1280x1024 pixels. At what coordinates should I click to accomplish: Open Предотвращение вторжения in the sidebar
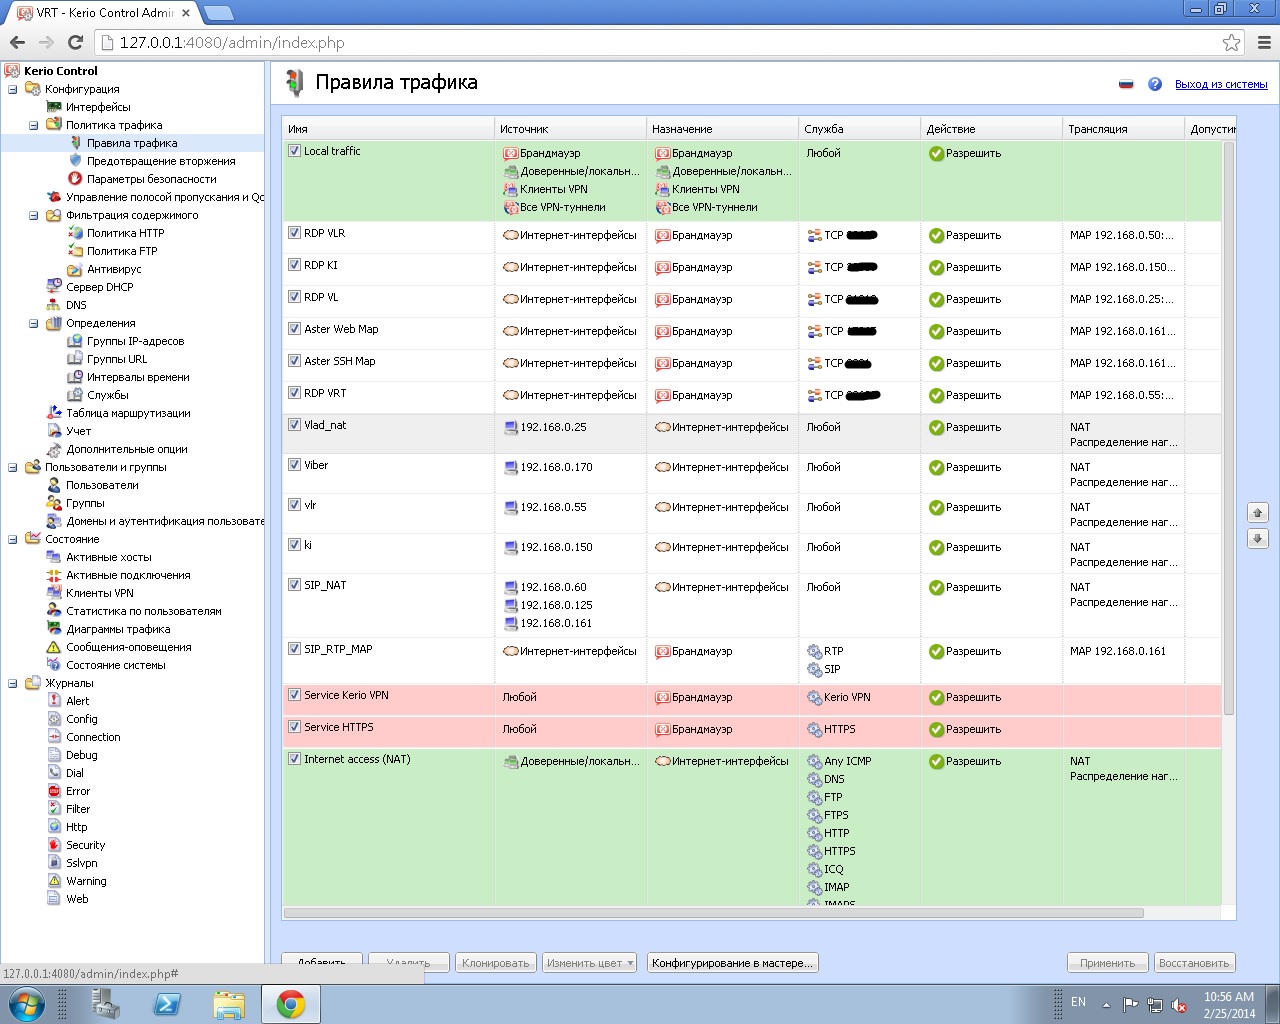[x=160, y=161]
